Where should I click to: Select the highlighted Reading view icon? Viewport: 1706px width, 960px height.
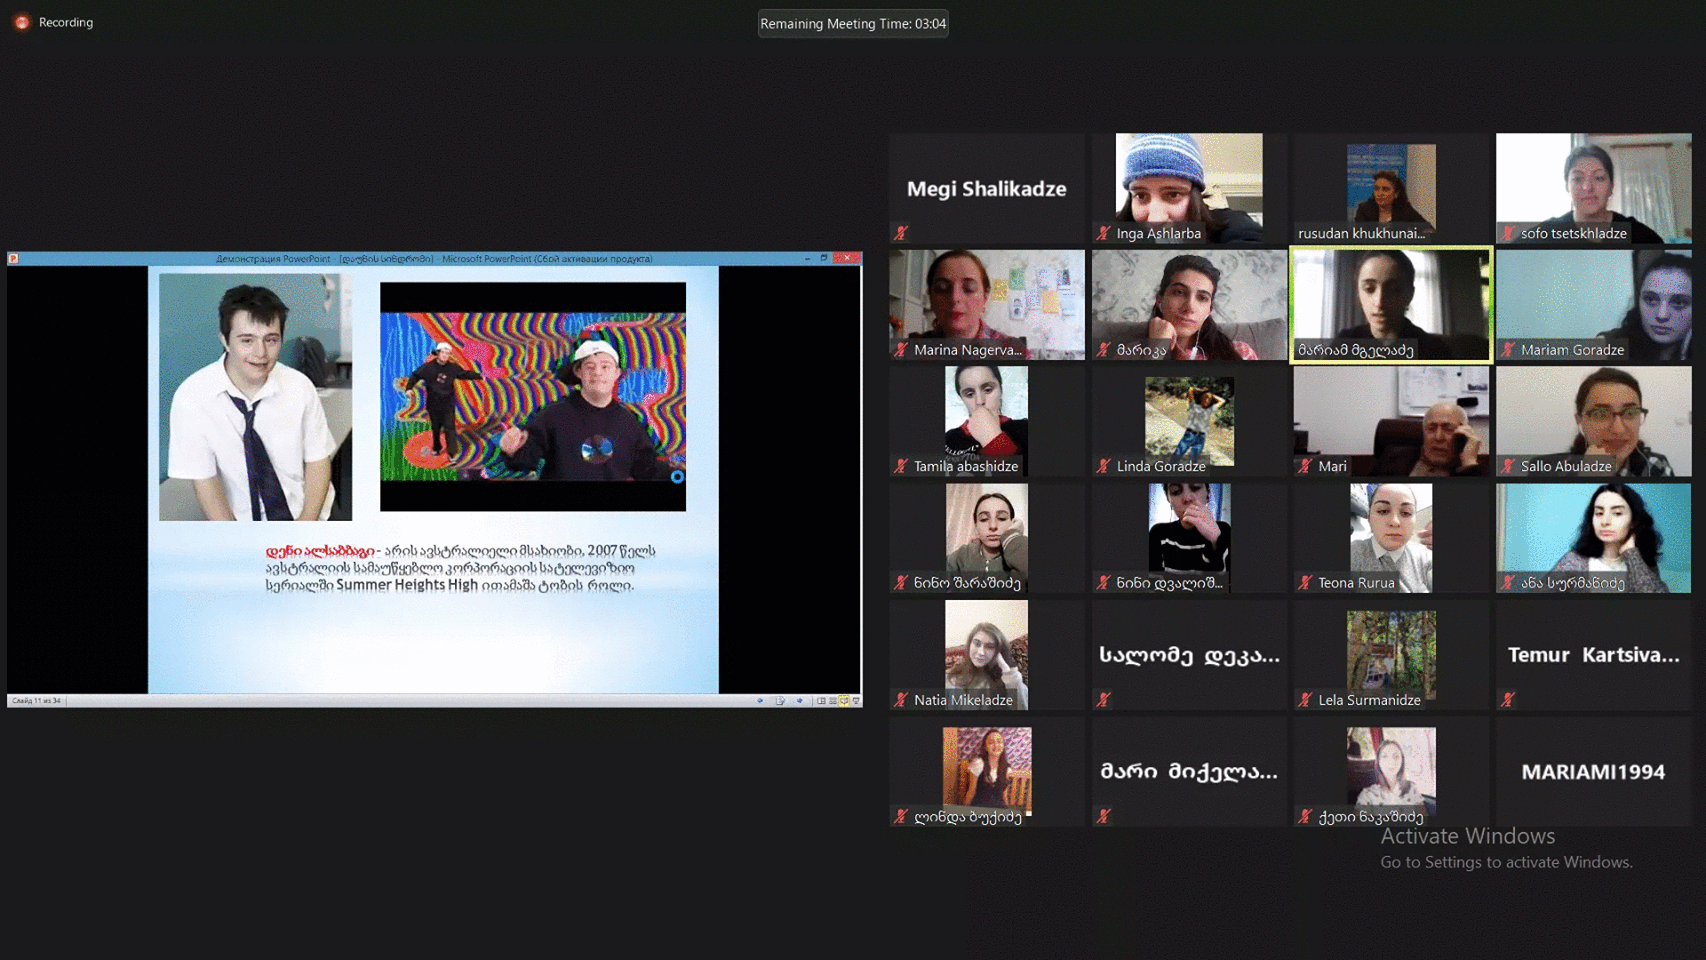click(x=844, y=701)
